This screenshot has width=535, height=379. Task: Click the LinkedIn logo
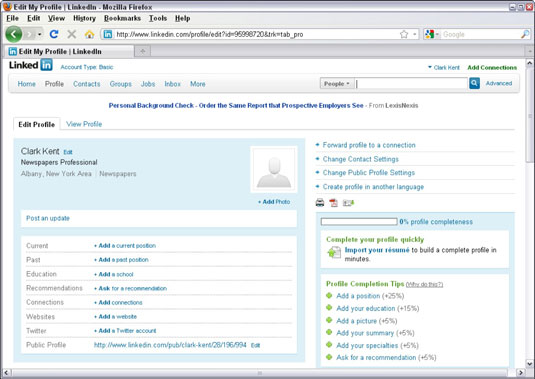(x=31, y=65)
